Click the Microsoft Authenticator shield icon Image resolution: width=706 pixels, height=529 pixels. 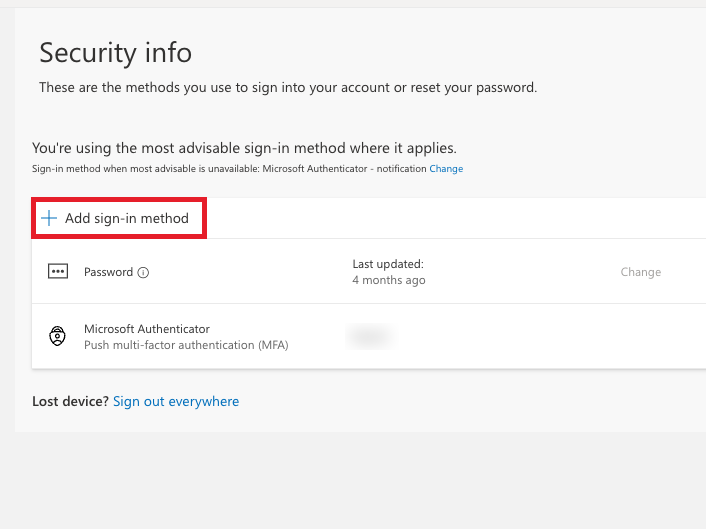(58, 336)
